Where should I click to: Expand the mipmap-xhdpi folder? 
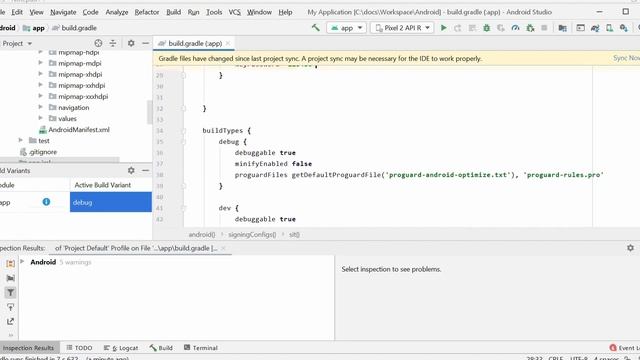click(x=40, y=74)
